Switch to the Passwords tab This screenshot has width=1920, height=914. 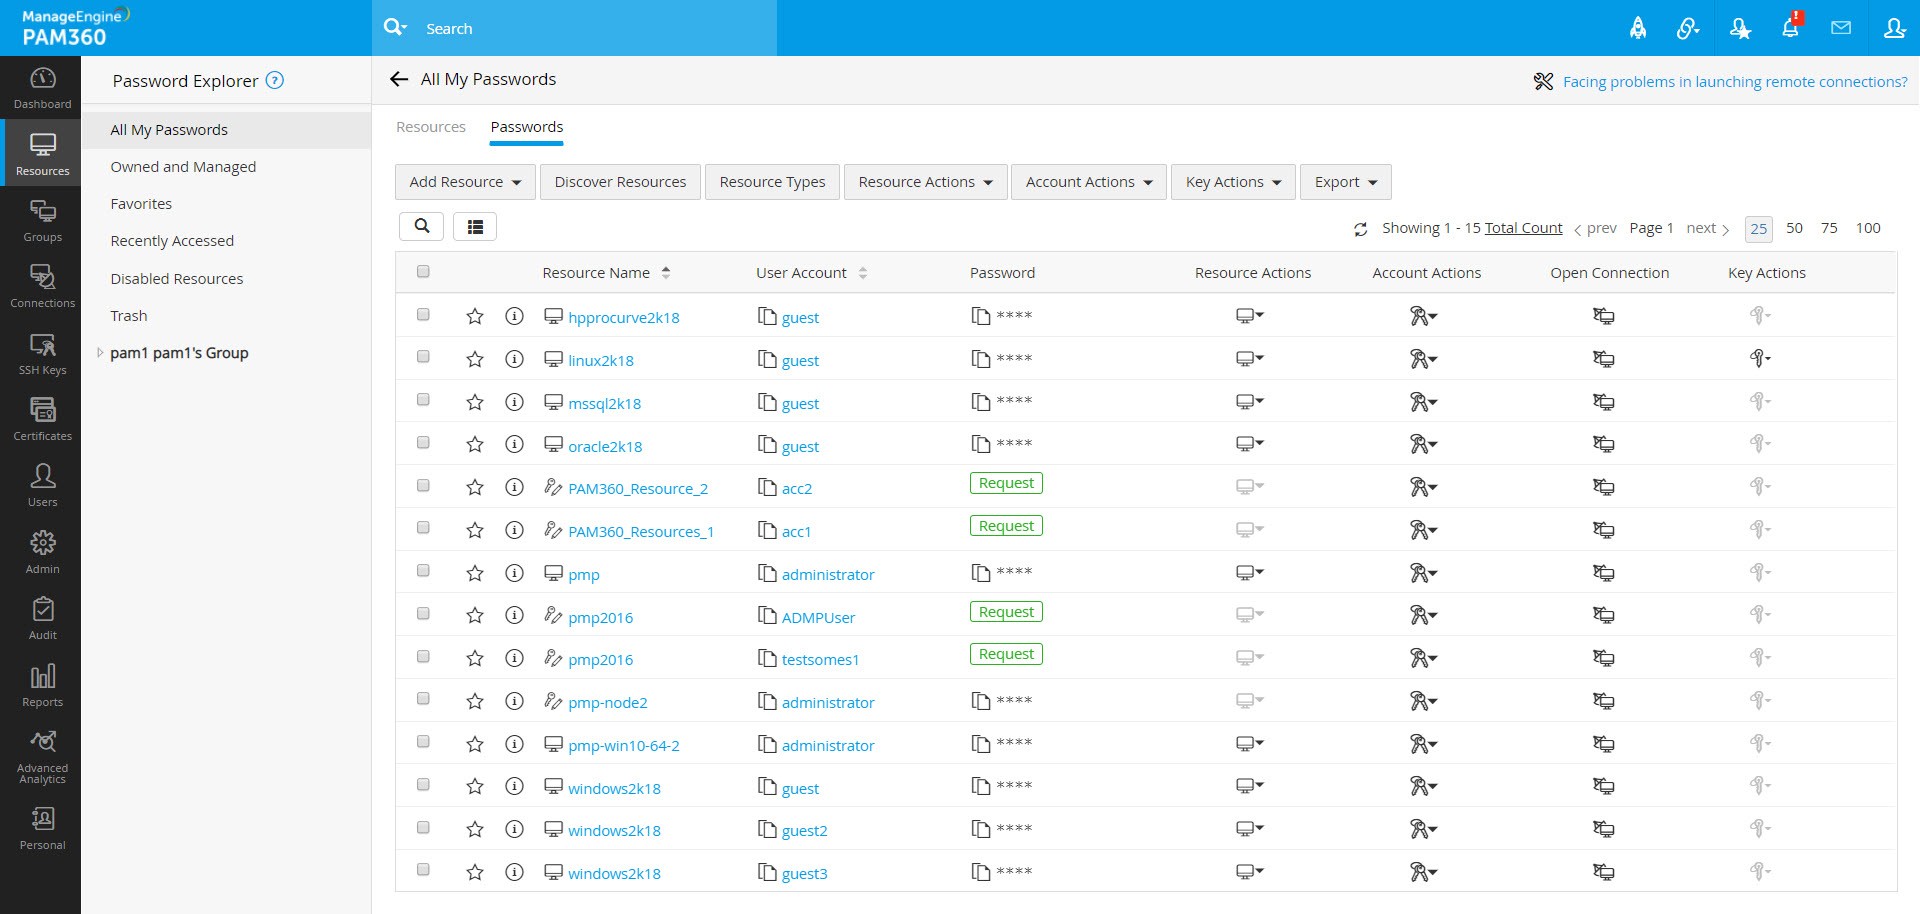[x=527, y=127]
